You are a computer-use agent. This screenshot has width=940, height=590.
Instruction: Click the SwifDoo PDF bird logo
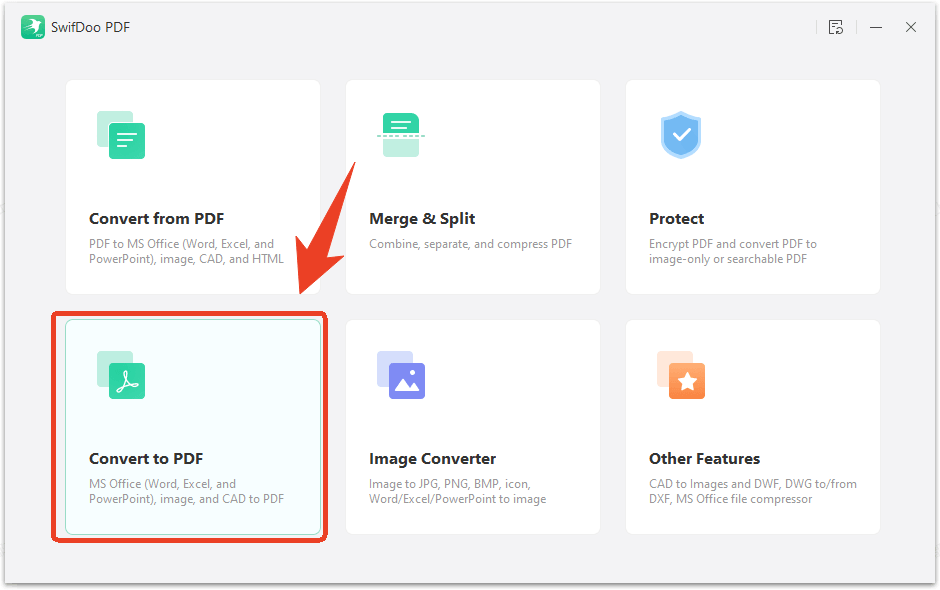coord(33,27)
